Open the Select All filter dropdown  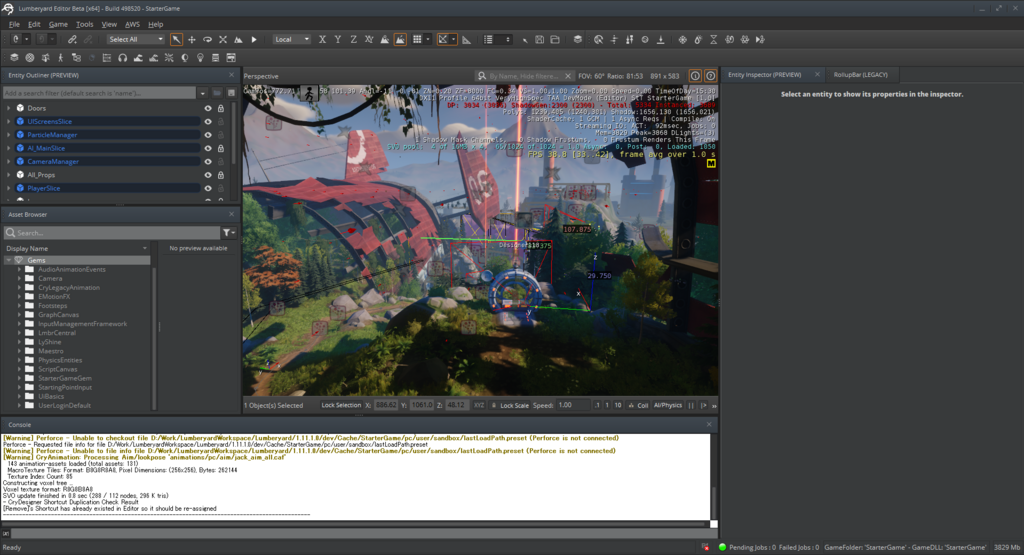coord(136,39)
